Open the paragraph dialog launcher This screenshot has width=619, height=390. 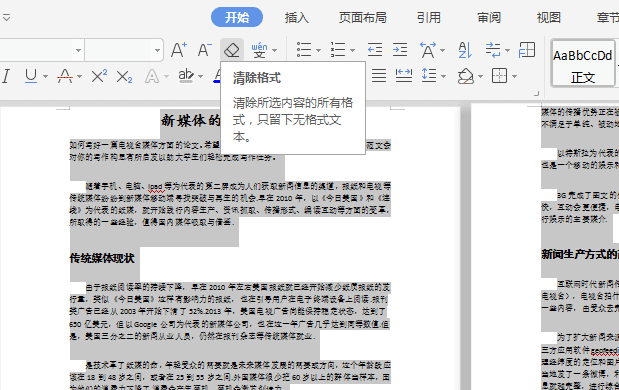coord(536,94)
